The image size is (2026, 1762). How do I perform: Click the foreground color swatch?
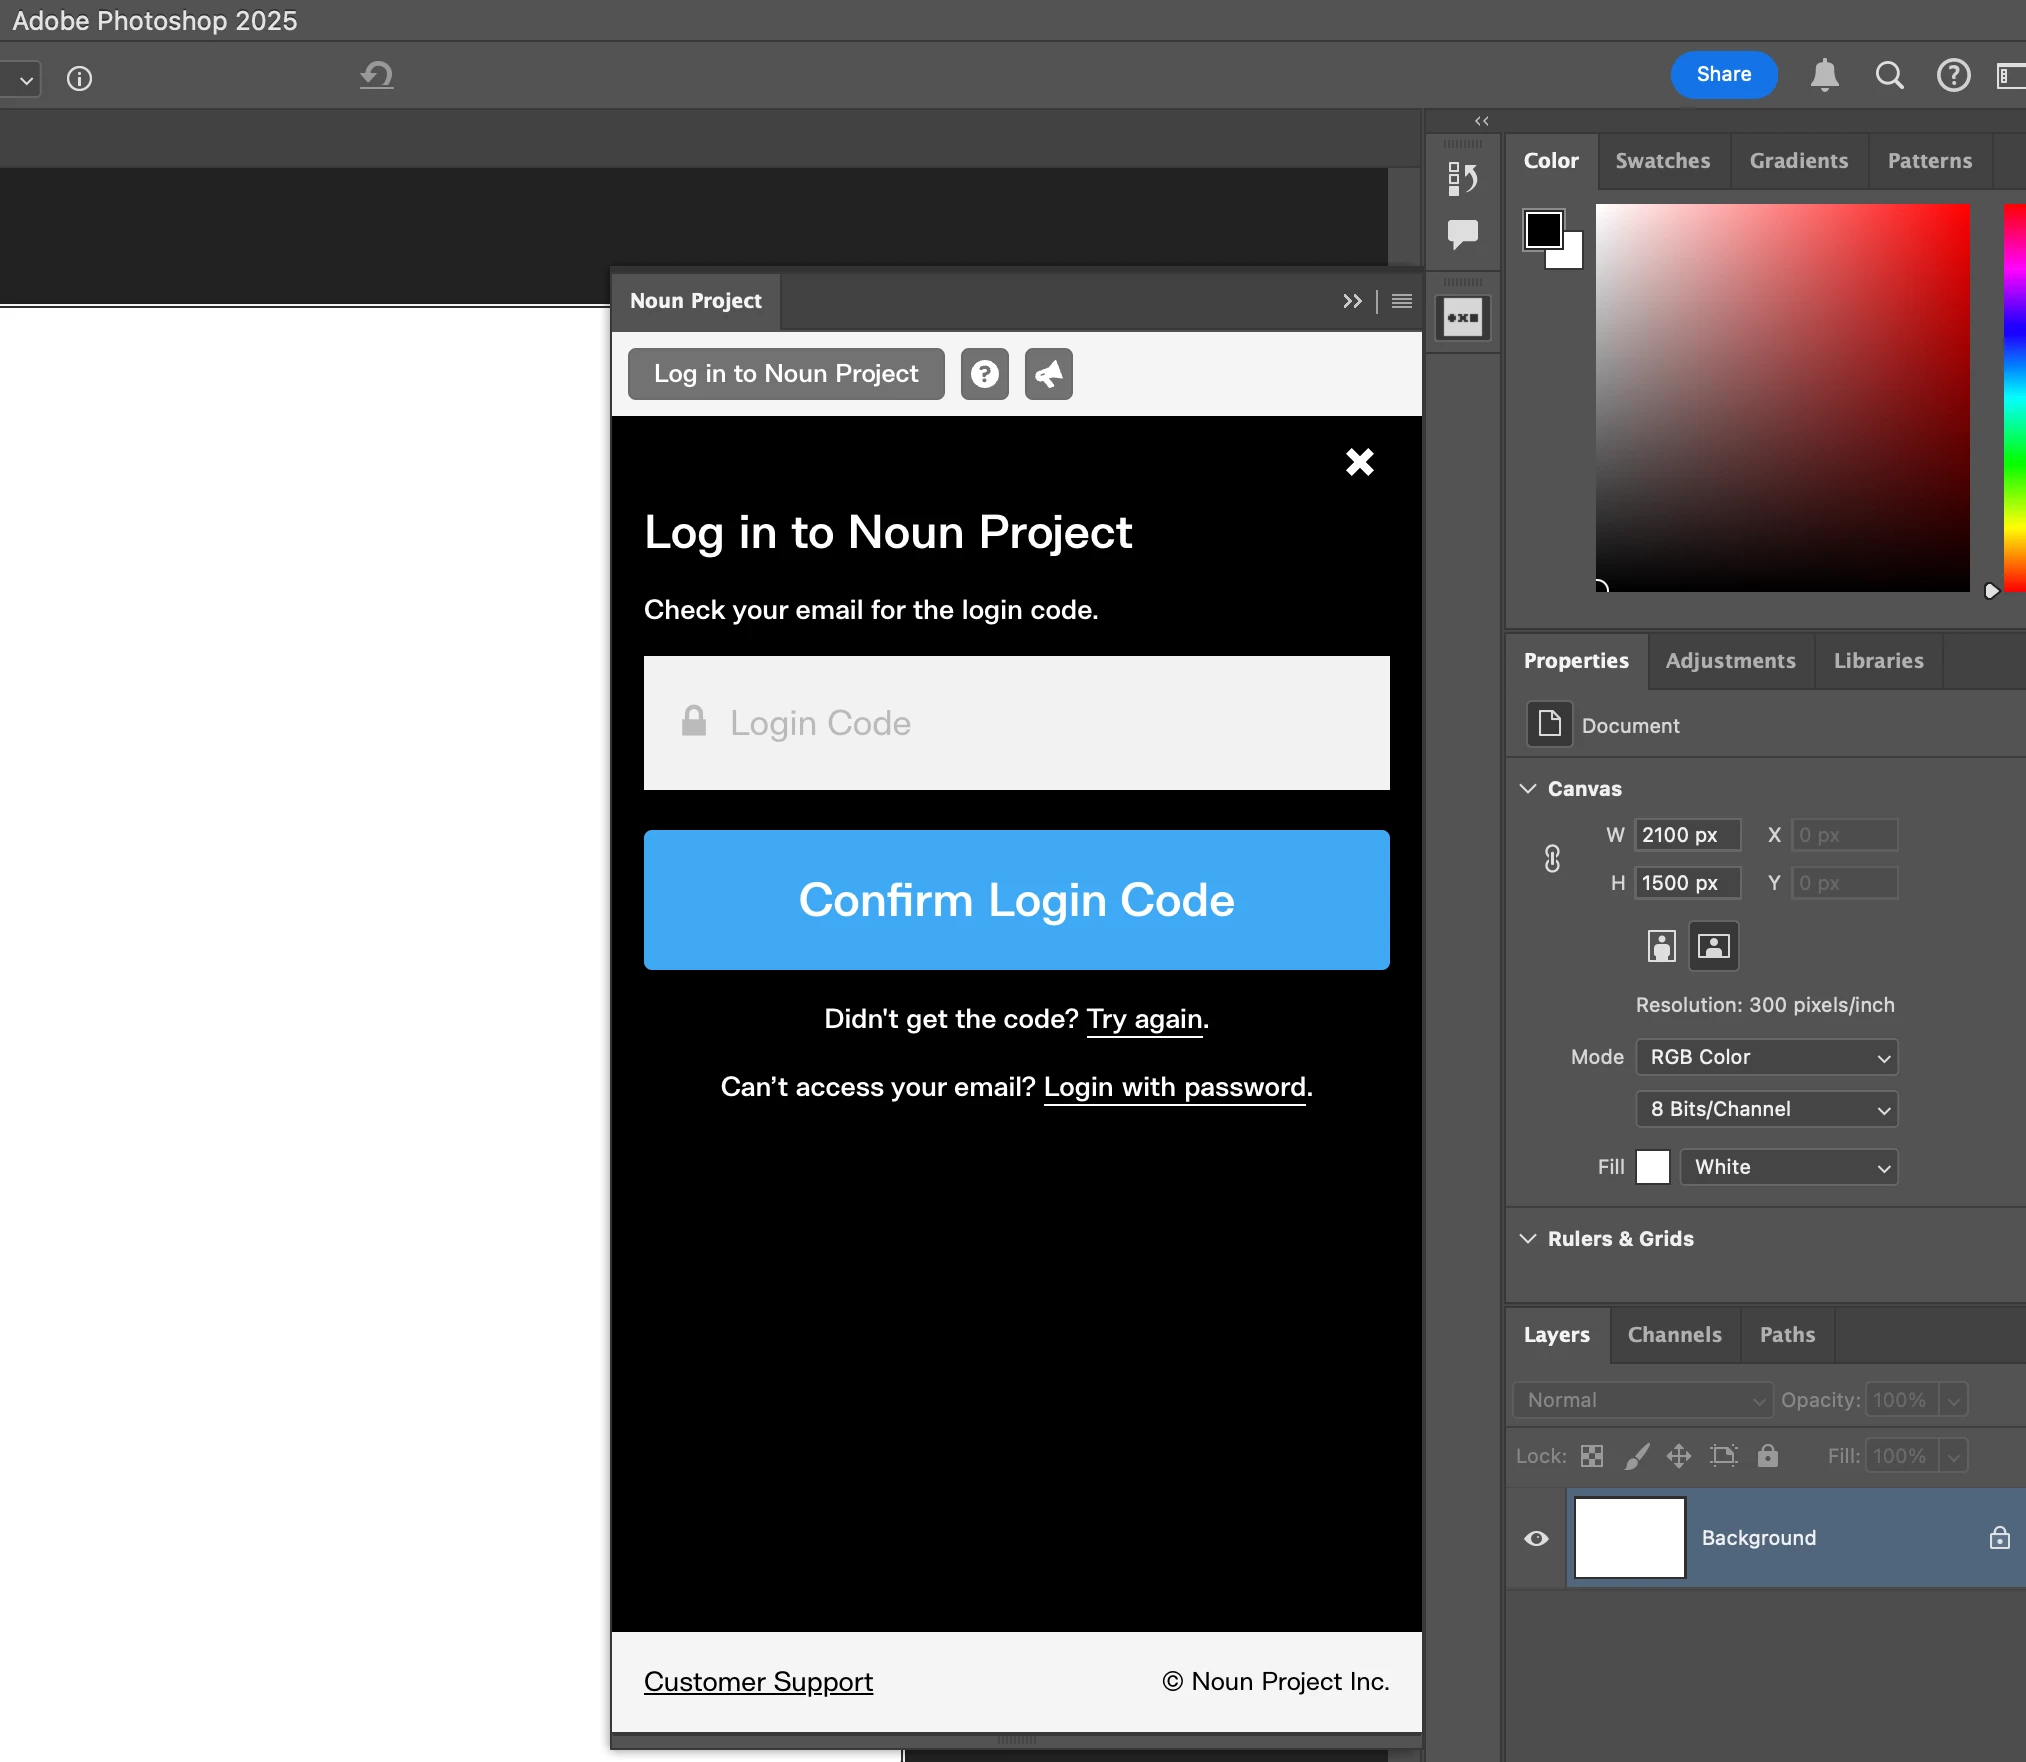1542,229
